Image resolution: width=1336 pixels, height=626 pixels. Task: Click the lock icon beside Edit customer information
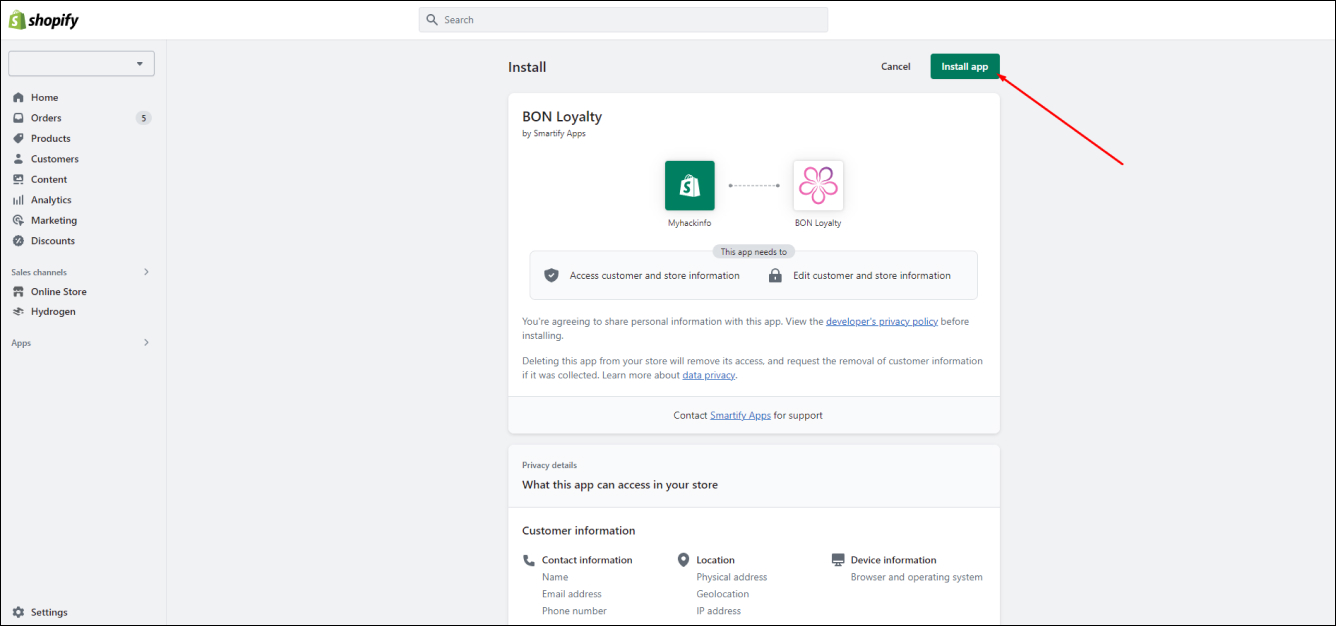(775, 275)
